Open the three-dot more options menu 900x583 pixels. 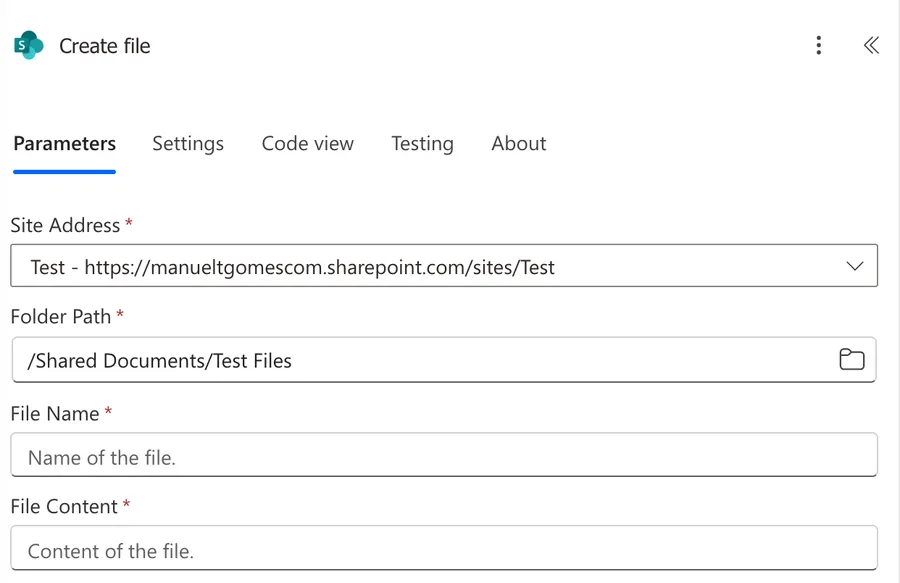(818, 45)
